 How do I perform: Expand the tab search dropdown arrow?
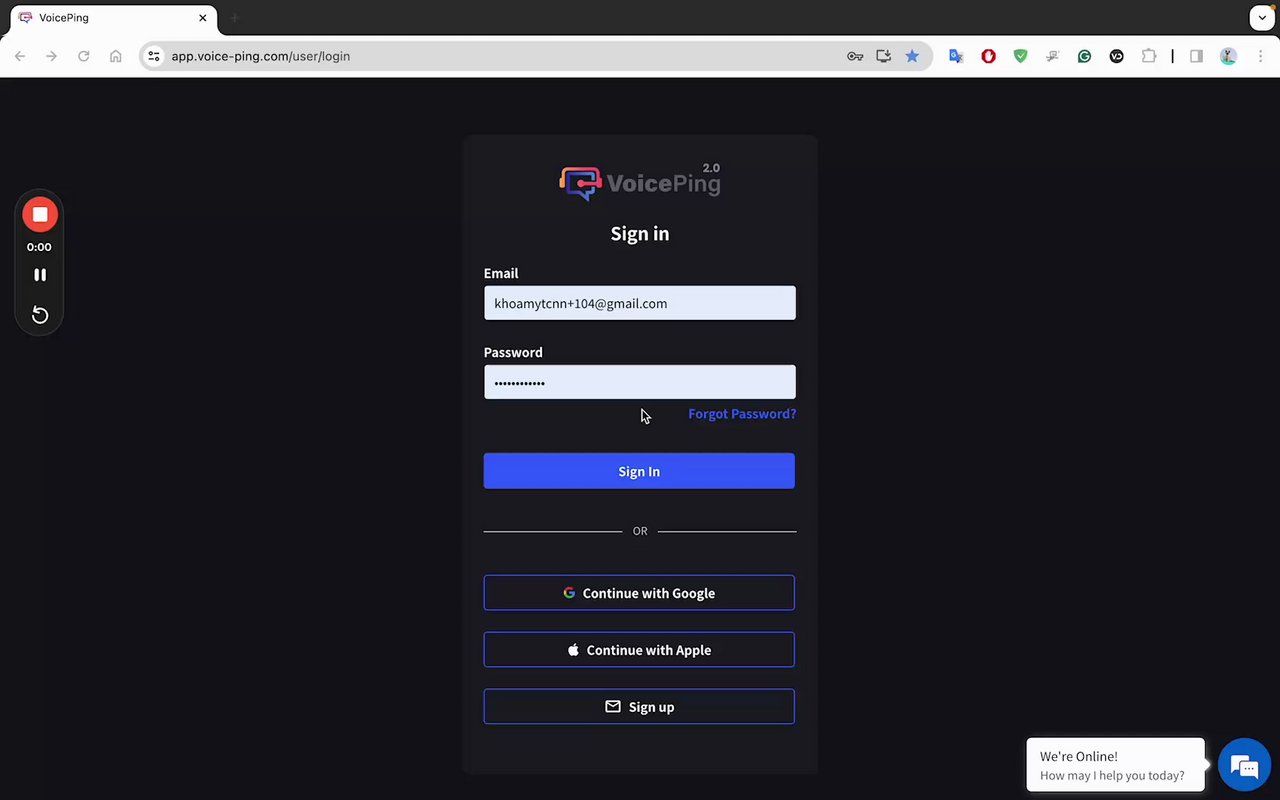coord(1262,18)
